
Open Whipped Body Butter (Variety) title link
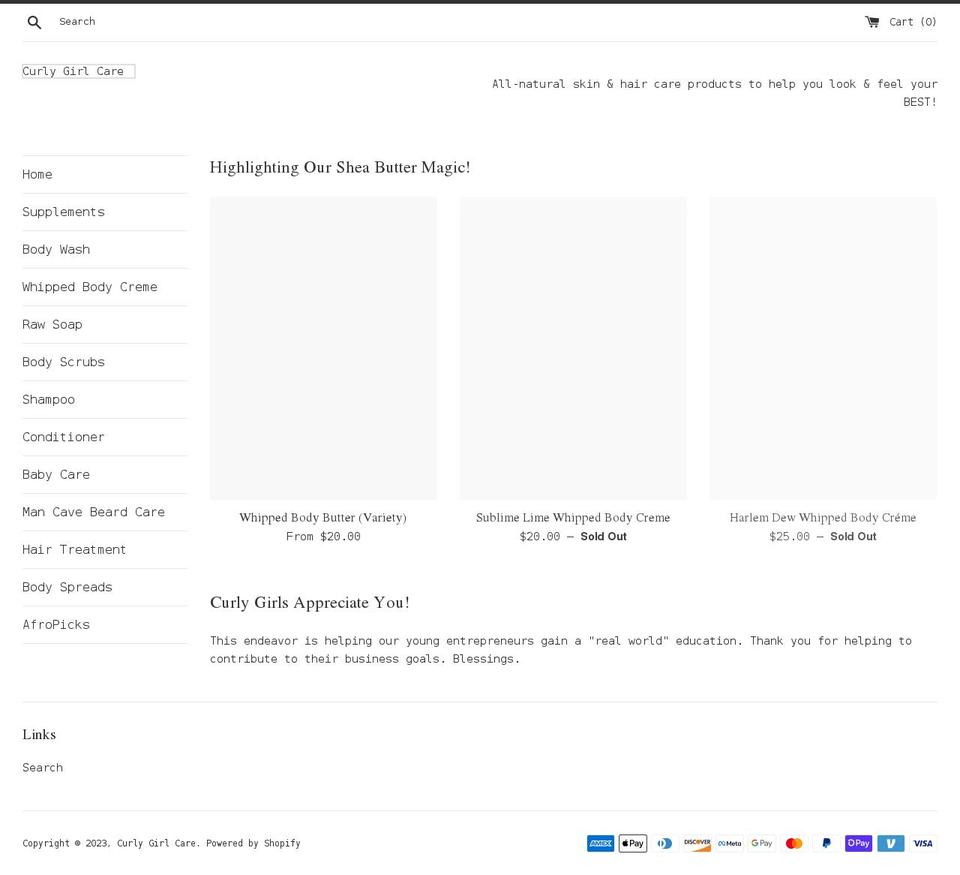tap(323, 517)
